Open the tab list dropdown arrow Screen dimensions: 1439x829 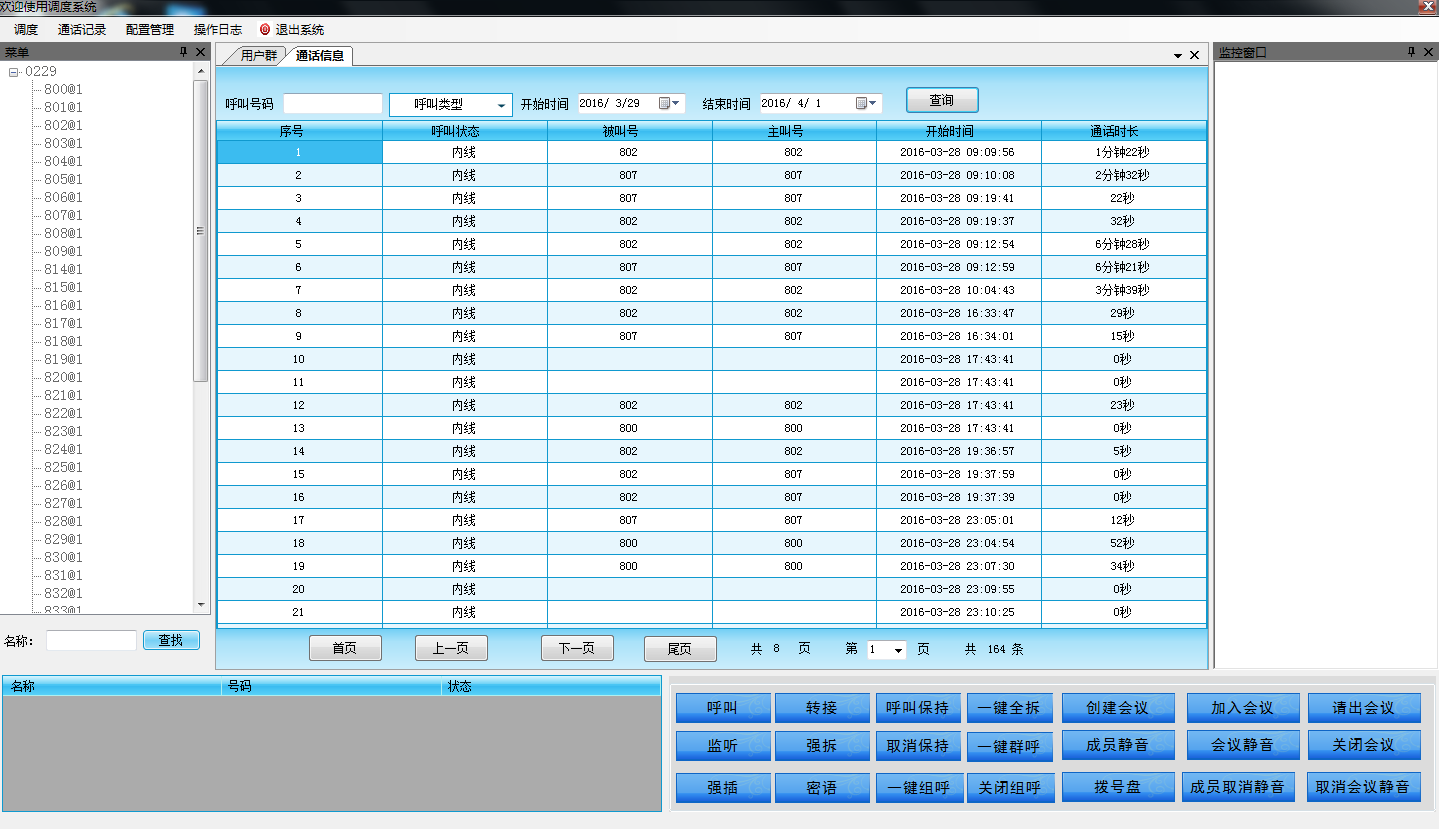[x=1178, y=56]
